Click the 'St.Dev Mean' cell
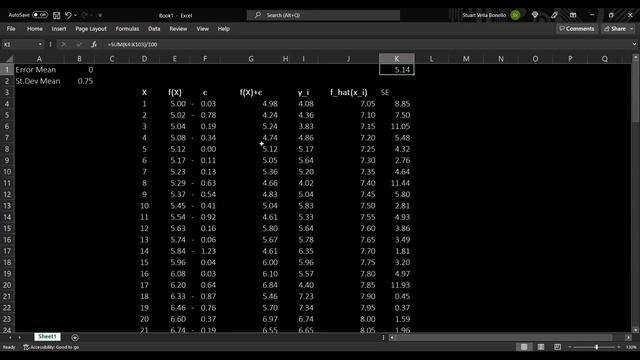Screen dimensions: 640x360 [39, 81]
